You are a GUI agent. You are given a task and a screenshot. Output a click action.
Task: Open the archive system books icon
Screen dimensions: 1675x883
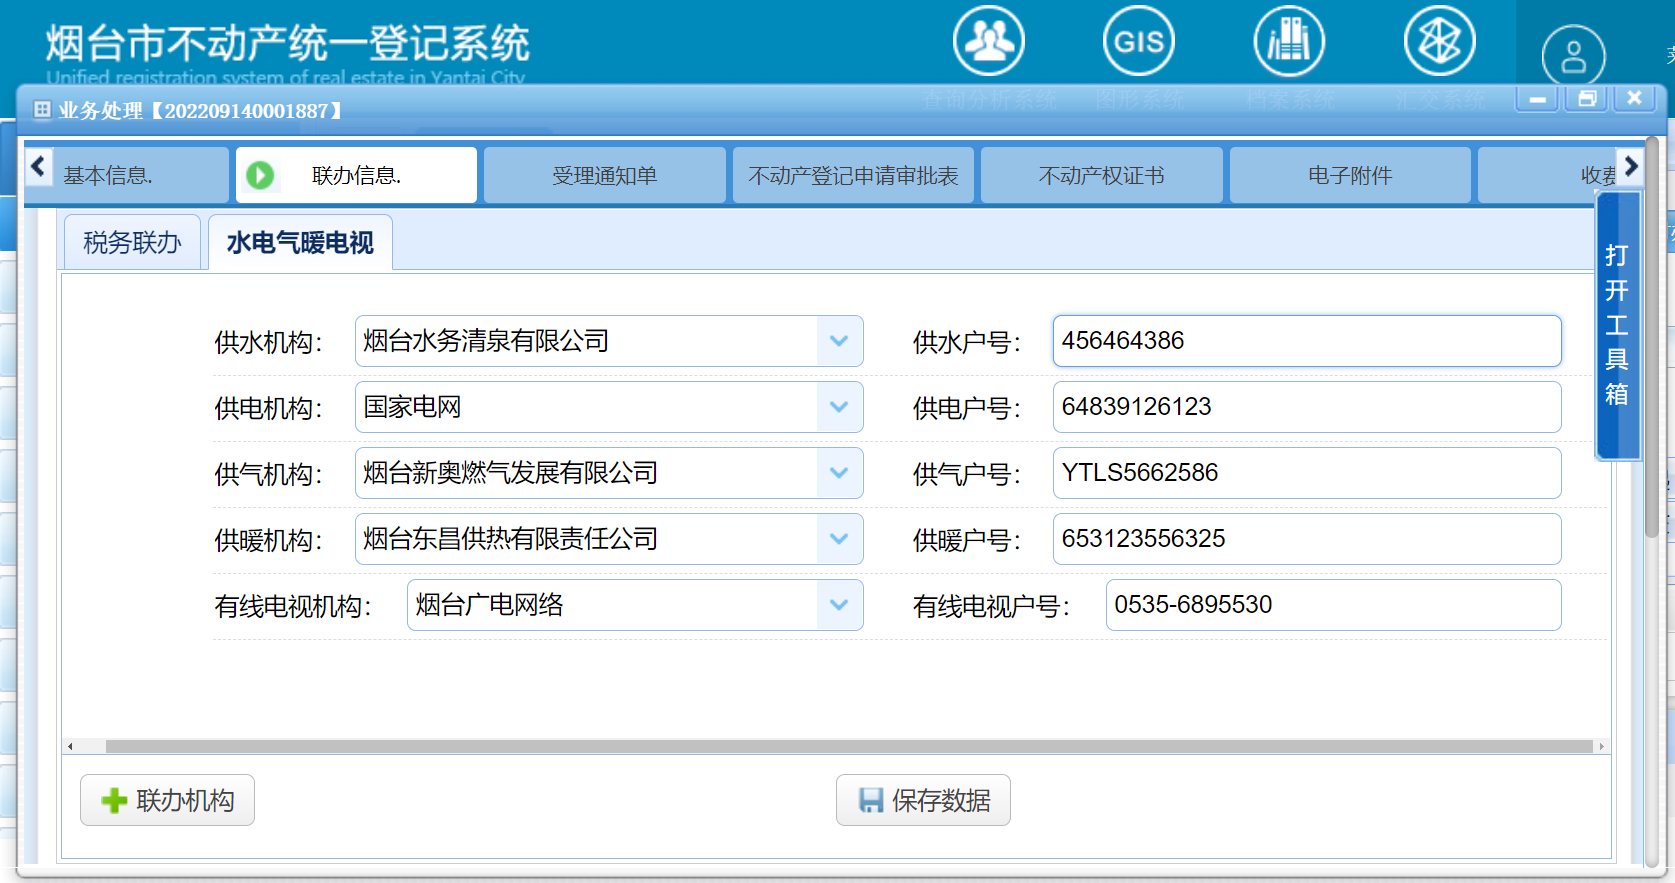pyautogui.click(x=1289, y=41)
